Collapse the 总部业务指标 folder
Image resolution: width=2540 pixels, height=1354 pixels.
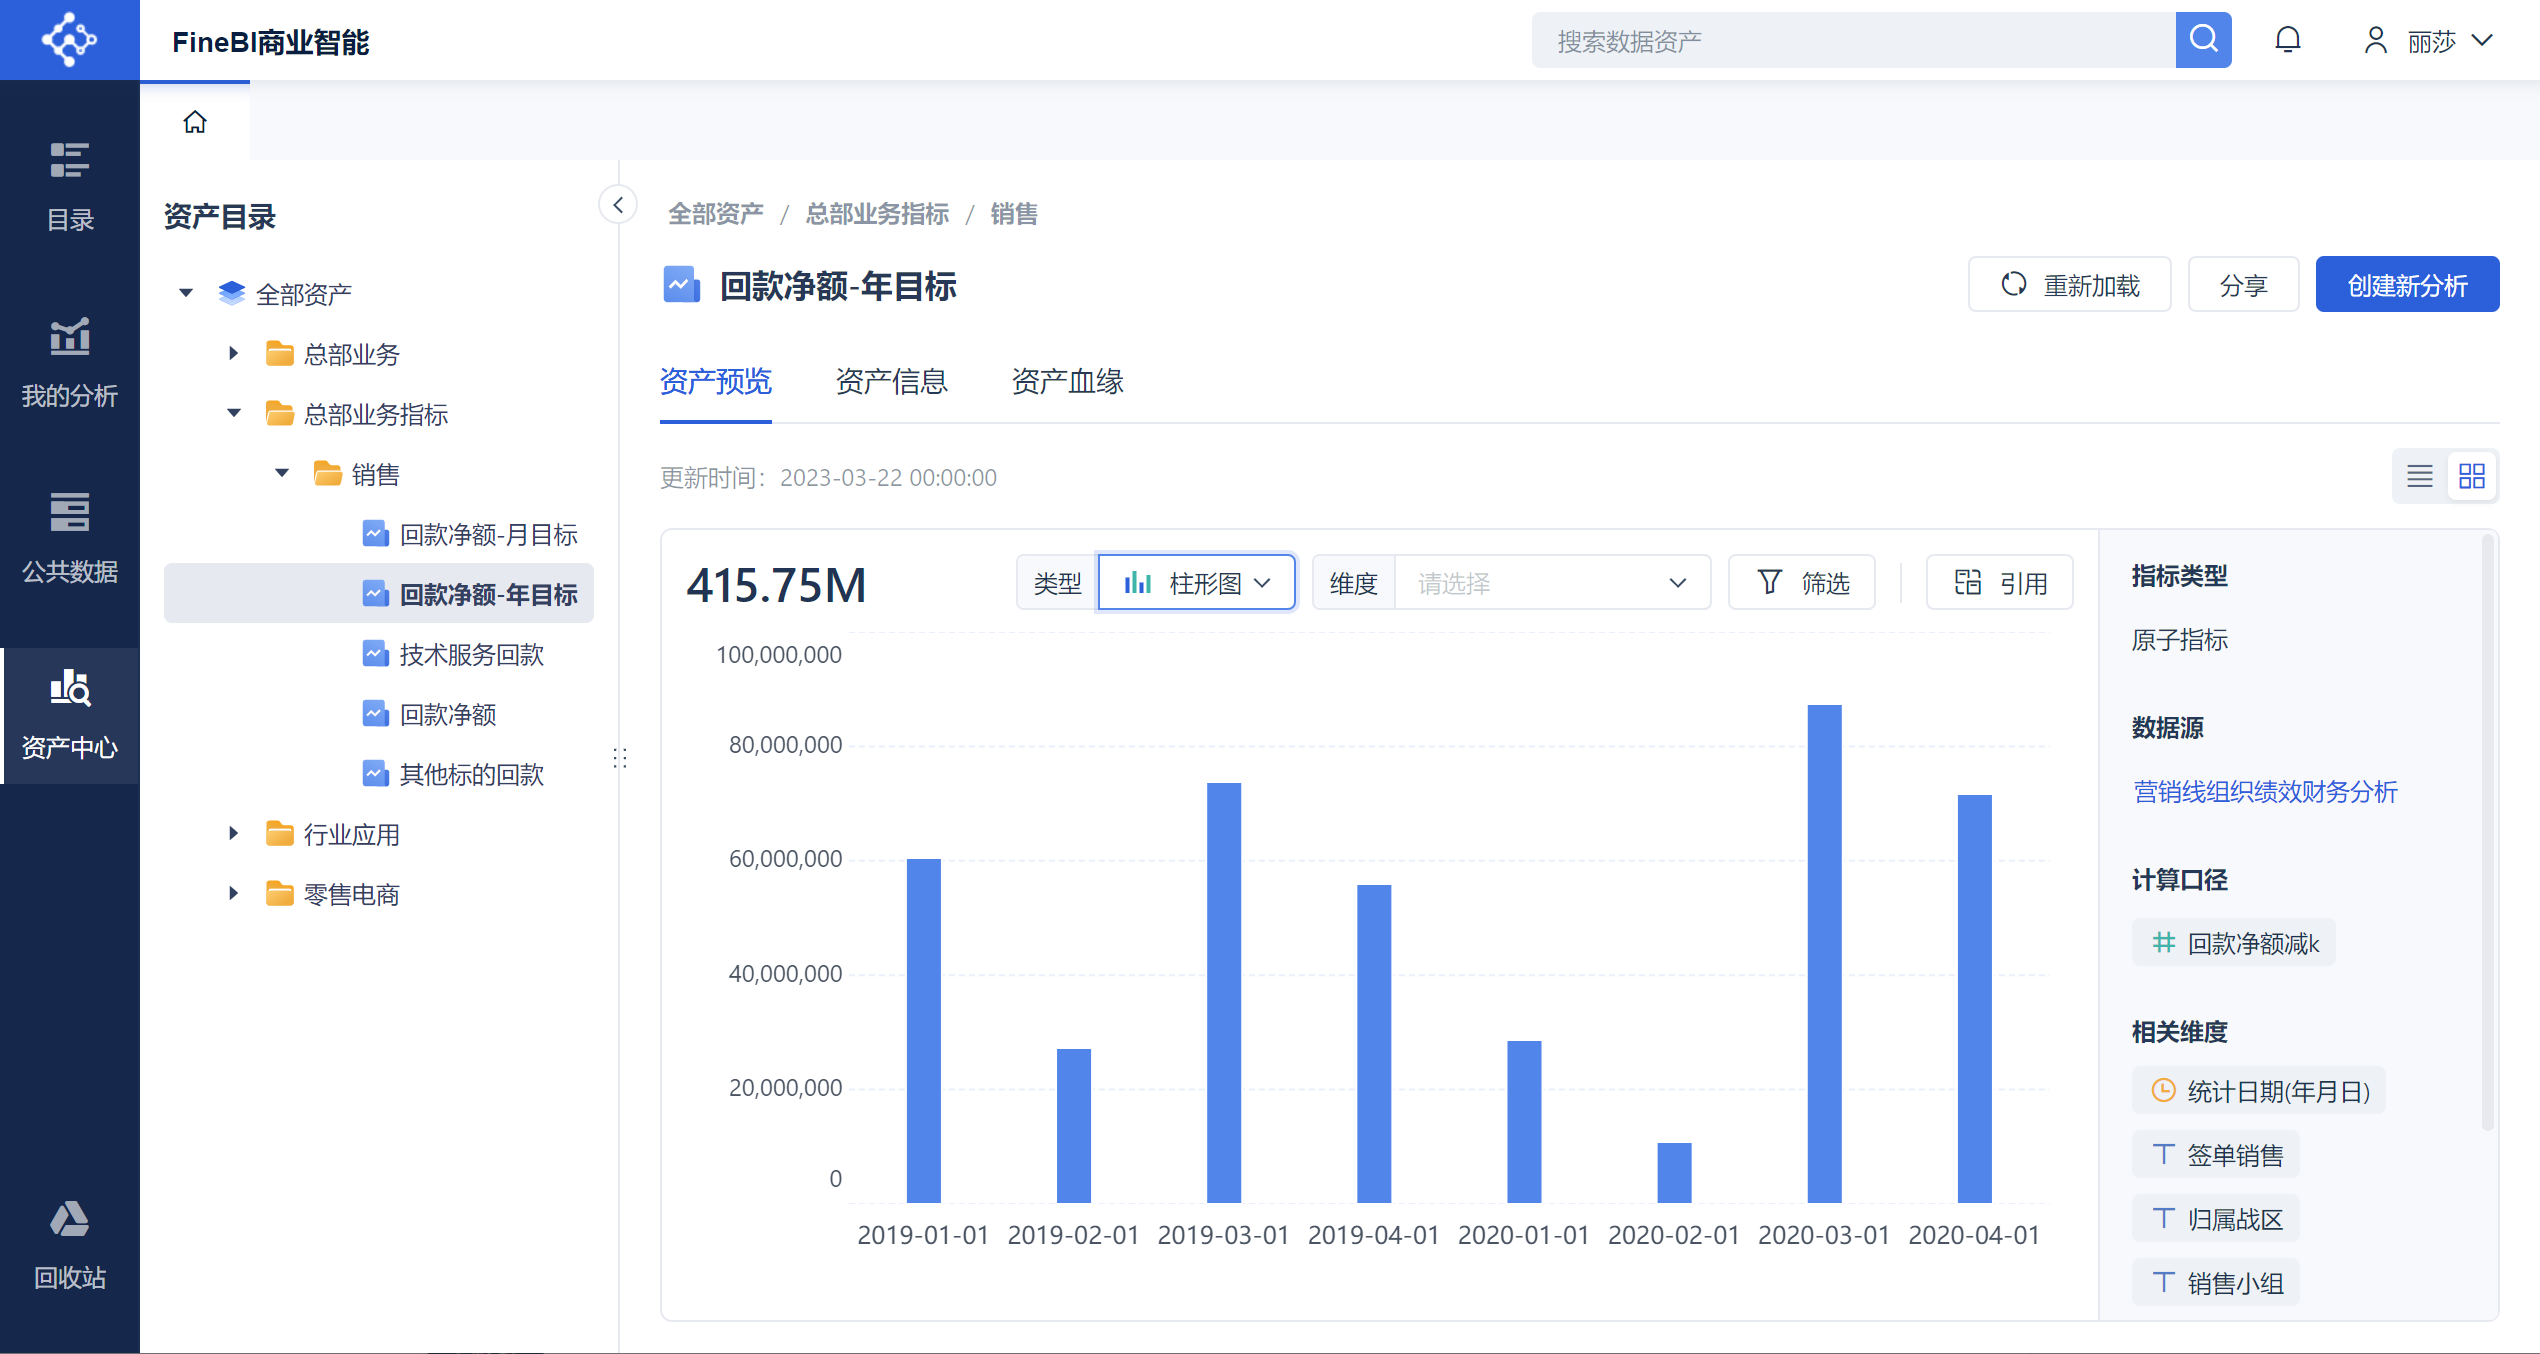tap(234, 413)
